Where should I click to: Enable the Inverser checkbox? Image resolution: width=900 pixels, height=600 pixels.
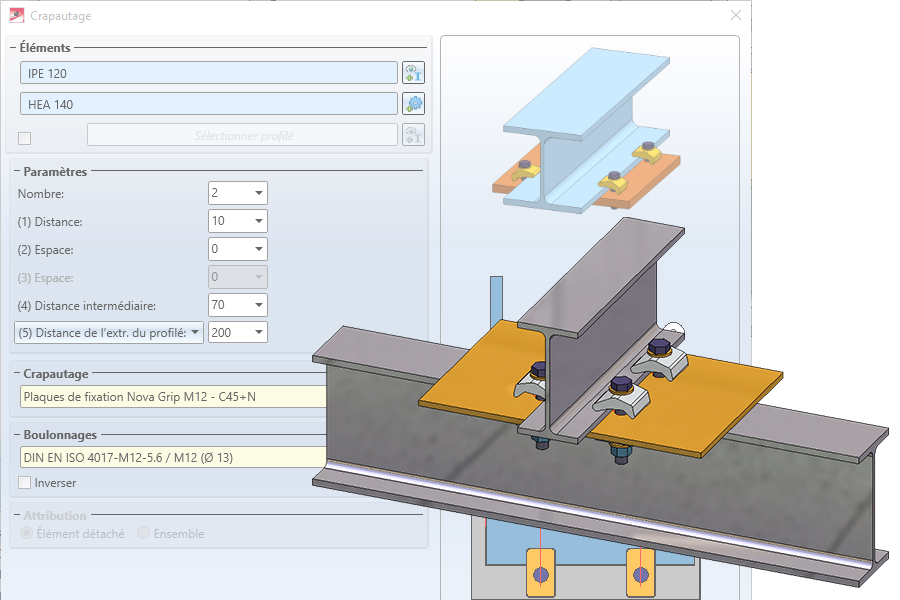25,483
